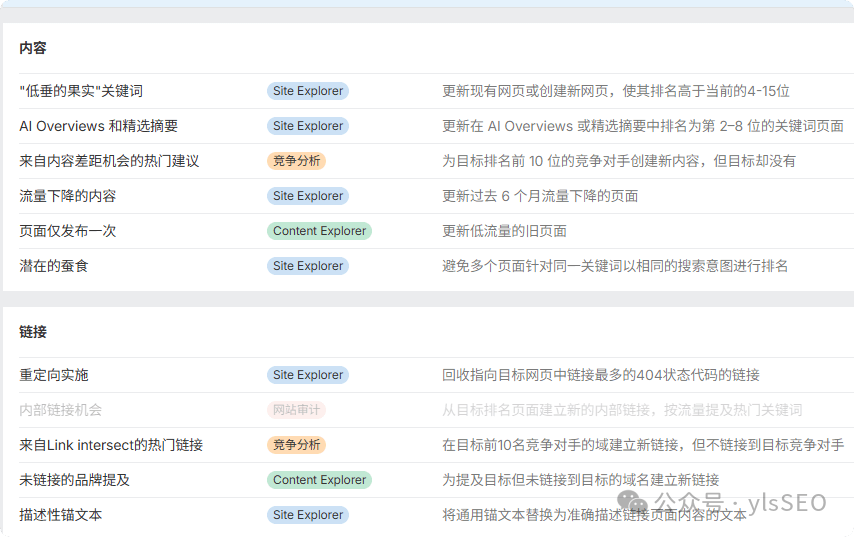Click Site Explorer badge beside AI Overviews 和精选摘要
Image resolution: width=854 pixels, height=537 pixels.
tap(308, 126)
